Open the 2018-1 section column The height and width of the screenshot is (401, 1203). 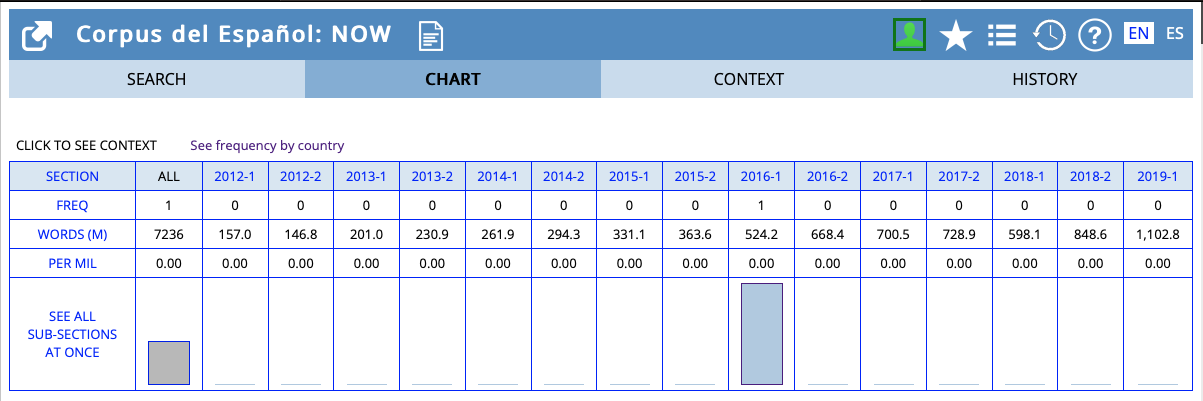click(1026, 176)
